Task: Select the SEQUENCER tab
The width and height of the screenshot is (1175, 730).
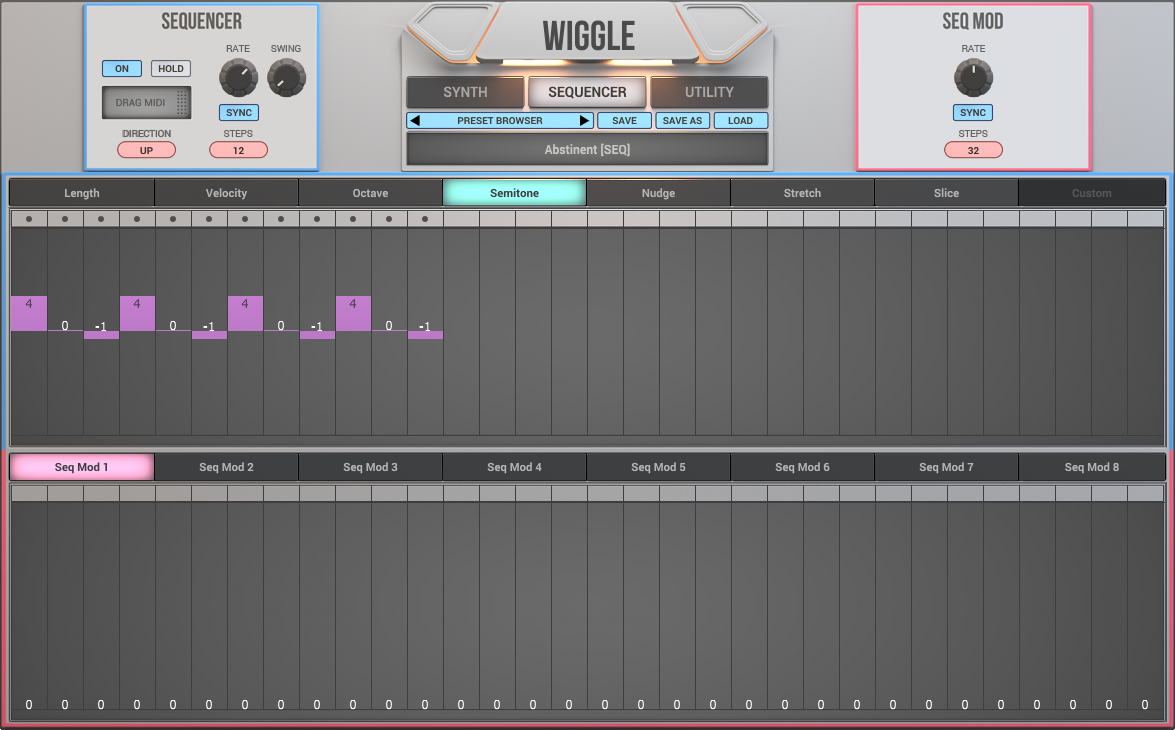Action: pos(587,92)
